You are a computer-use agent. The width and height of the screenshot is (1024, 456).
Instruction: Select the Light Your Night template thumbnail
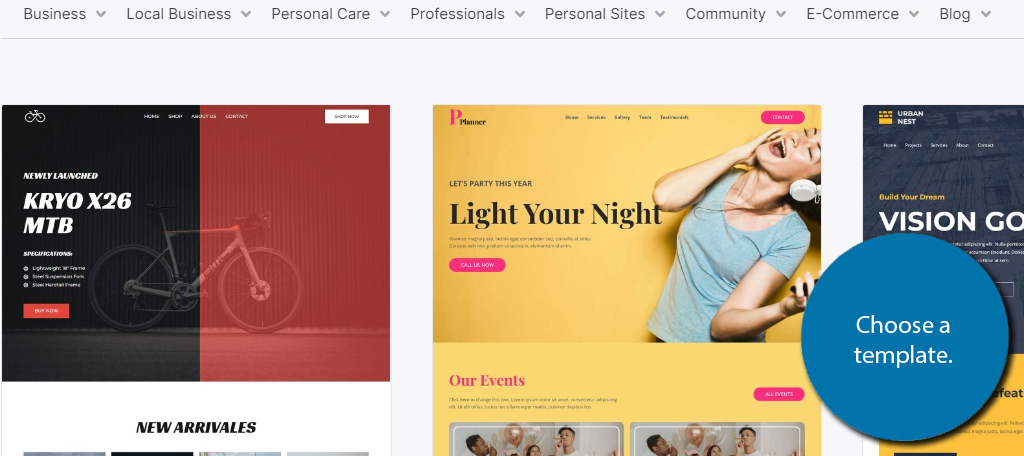pos(626,280)
